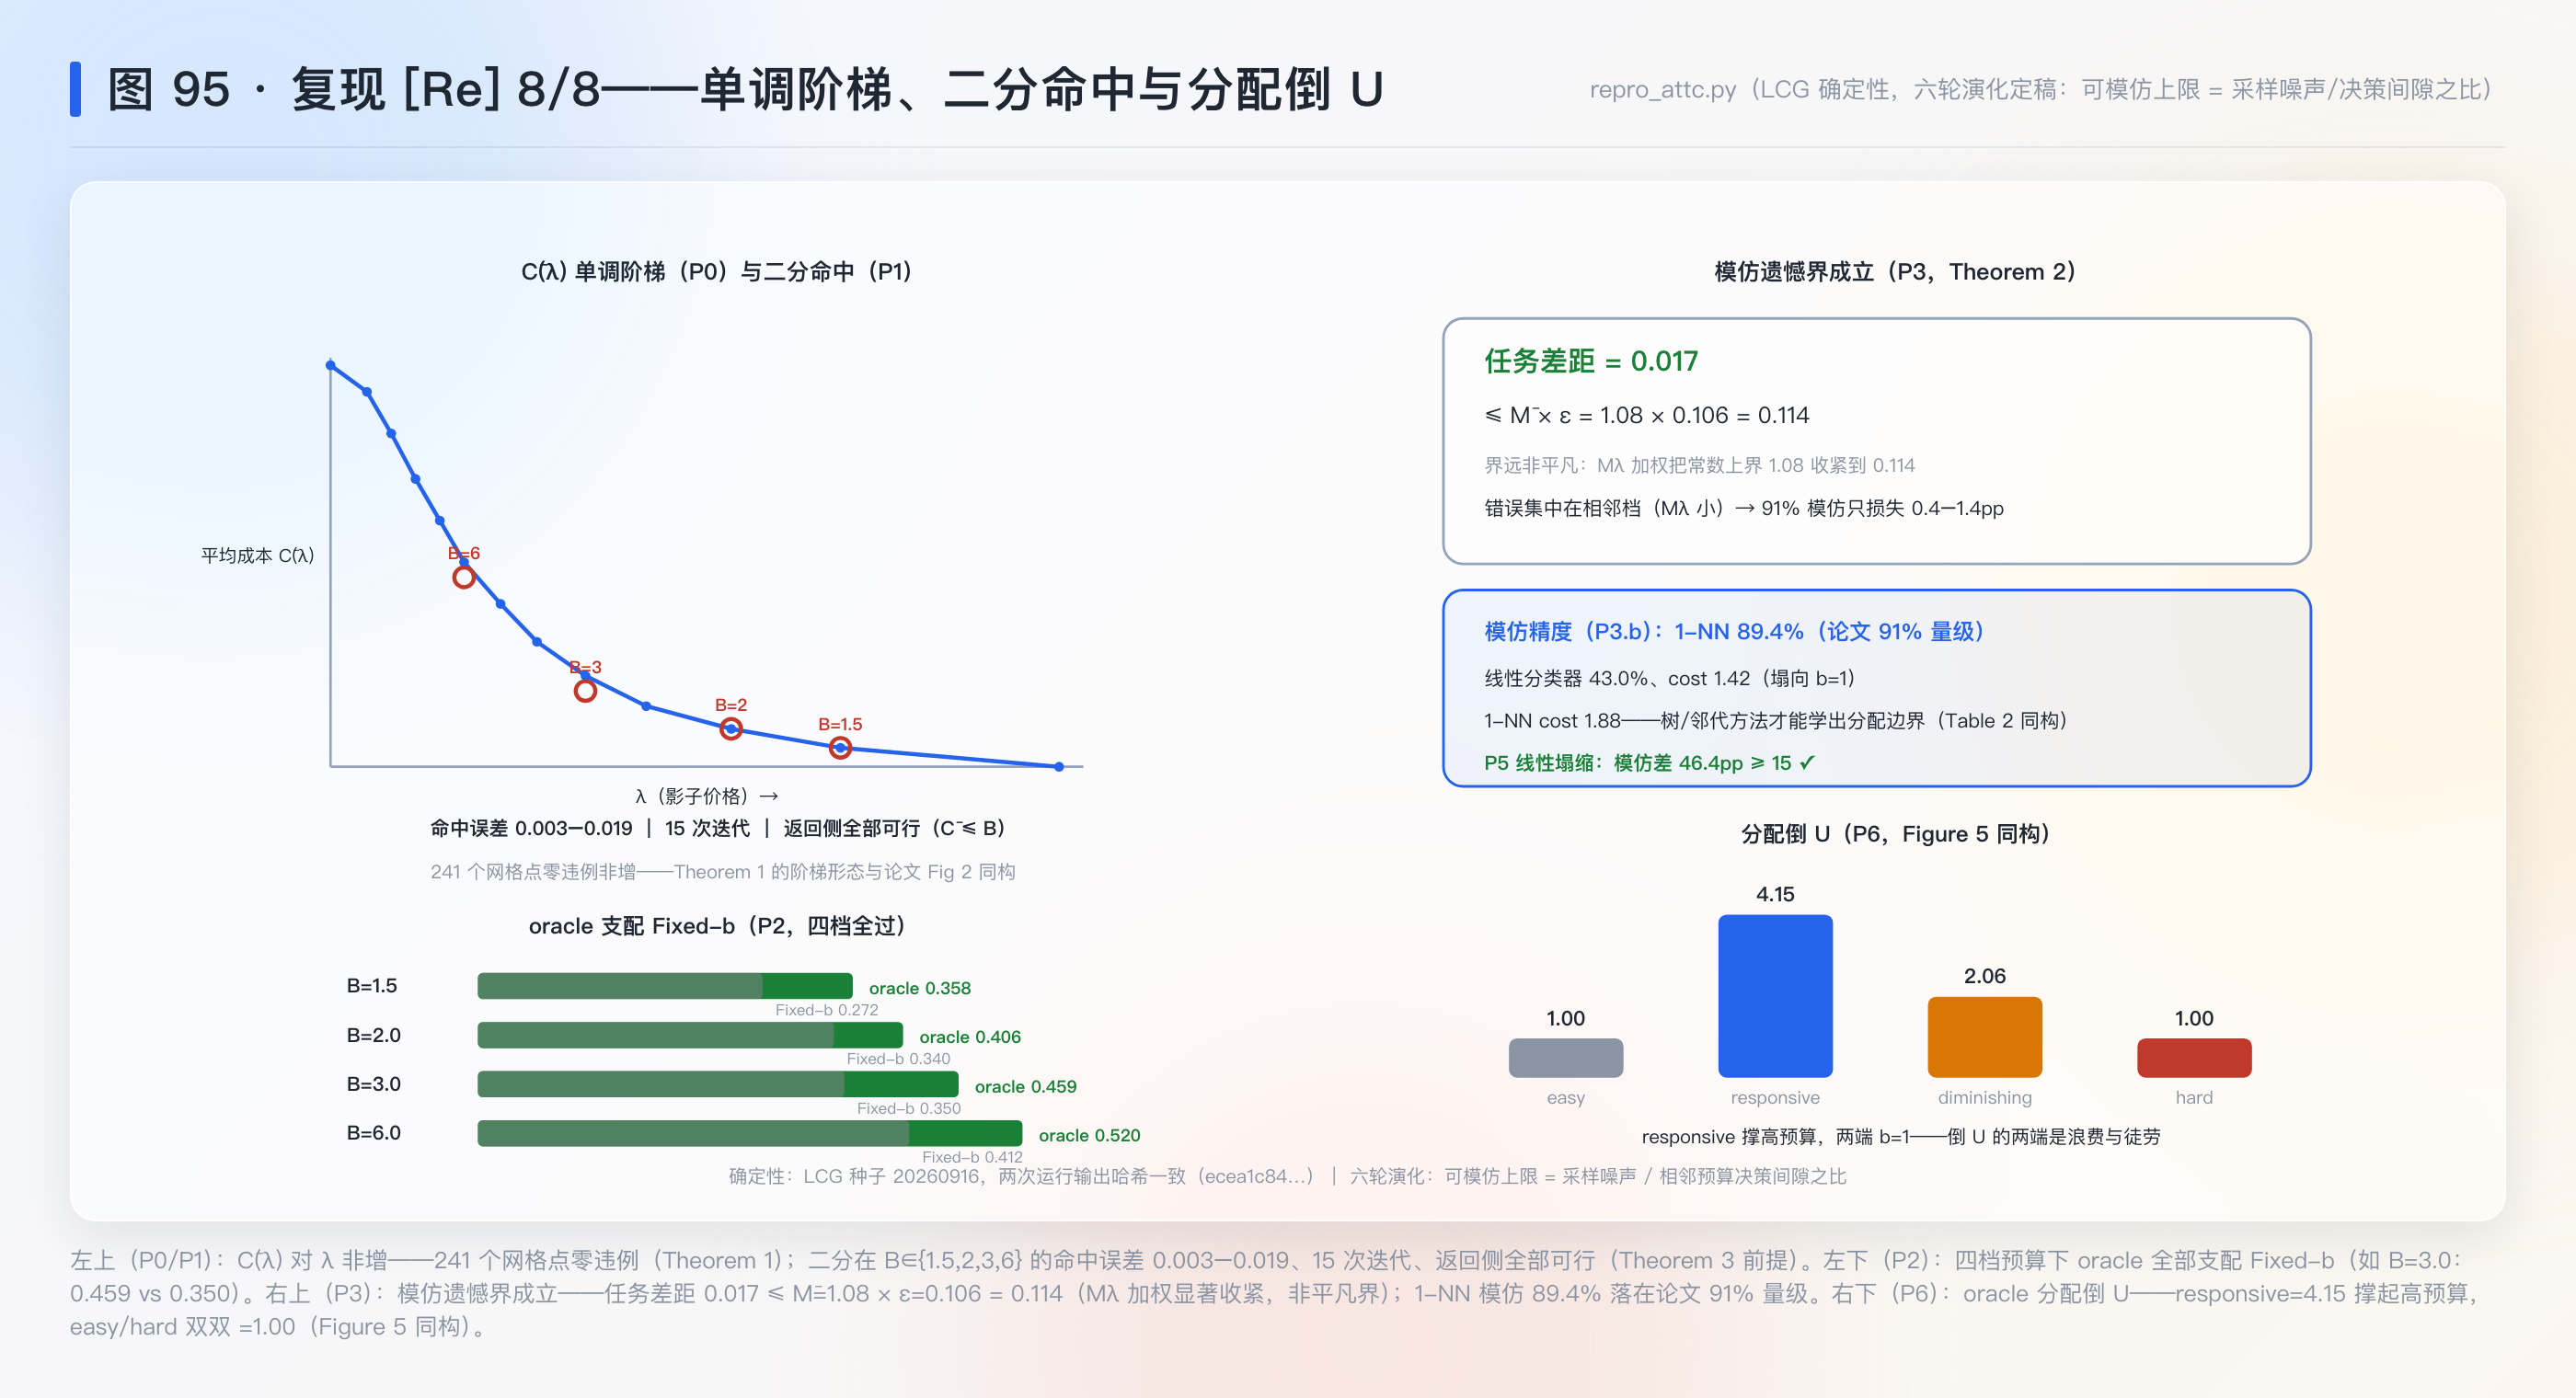Viewport: 2576px width, 1398px height.
Task: Select the gray easy bar
Action: [x=1565, y=1057]
